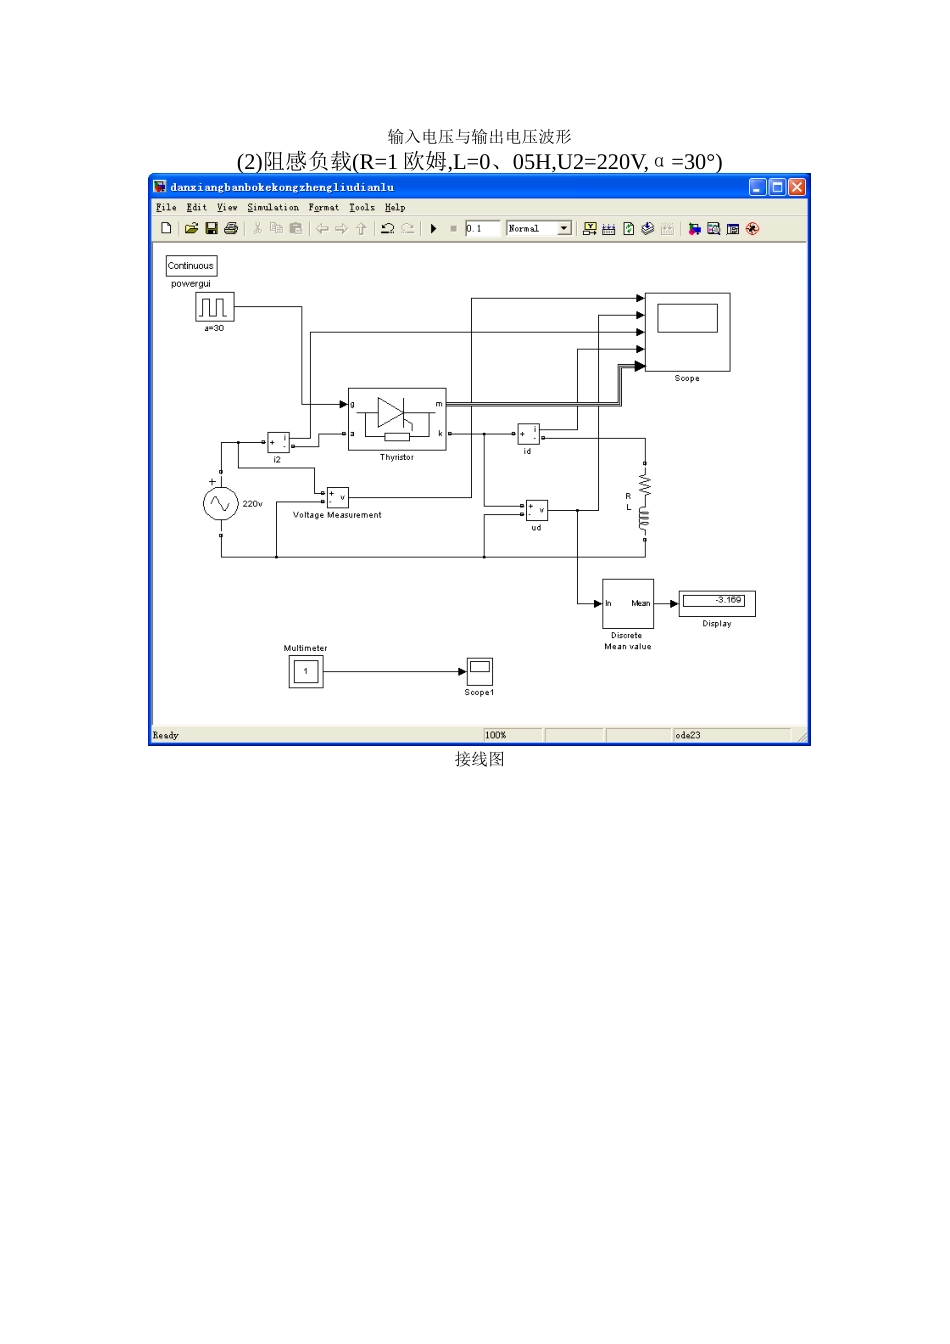Select the 220v AC voltage source
This screenshot has height=1344, width=950.
[x=220, y=504]
